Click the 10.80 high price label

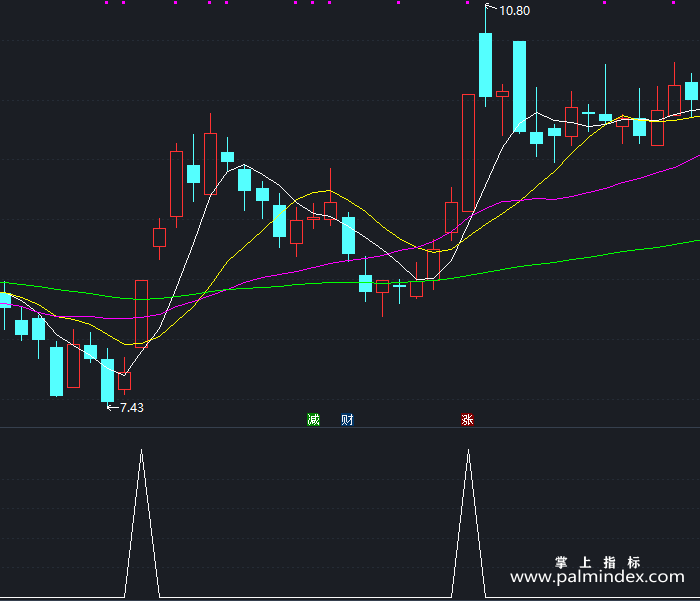514,11
